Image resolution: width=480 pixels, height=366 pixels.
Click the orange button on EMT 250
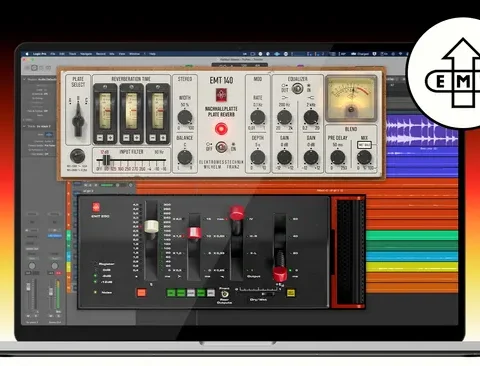(x=141, y=293)
